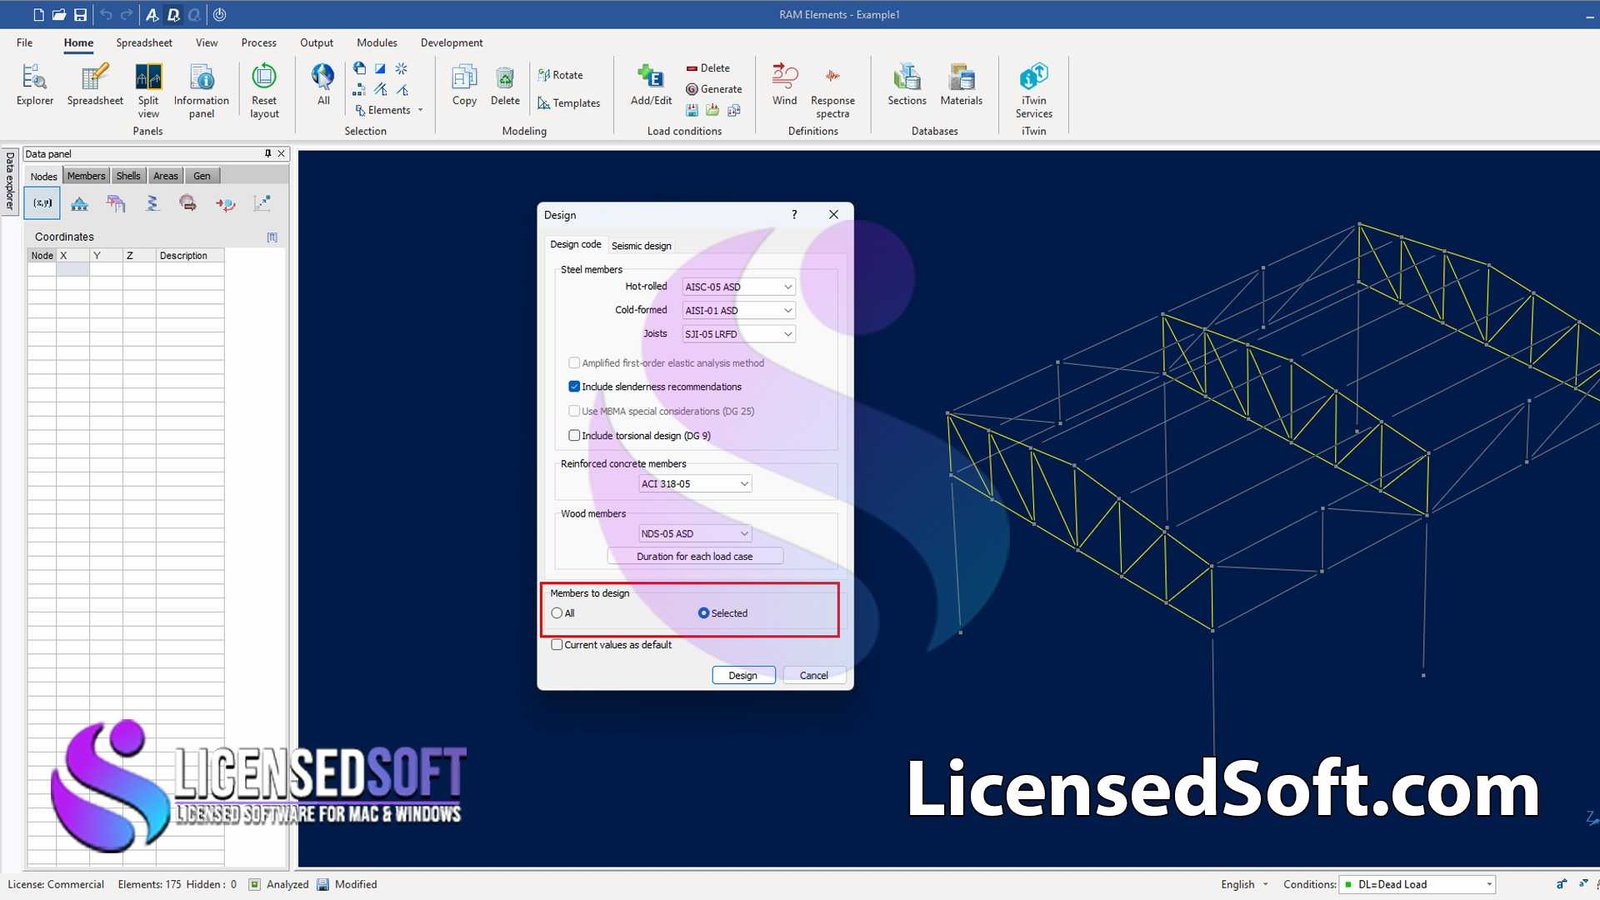Viewport: 1600px width, 900px height.
Task: Click Duration for each load case button
Action: [695, 557]
